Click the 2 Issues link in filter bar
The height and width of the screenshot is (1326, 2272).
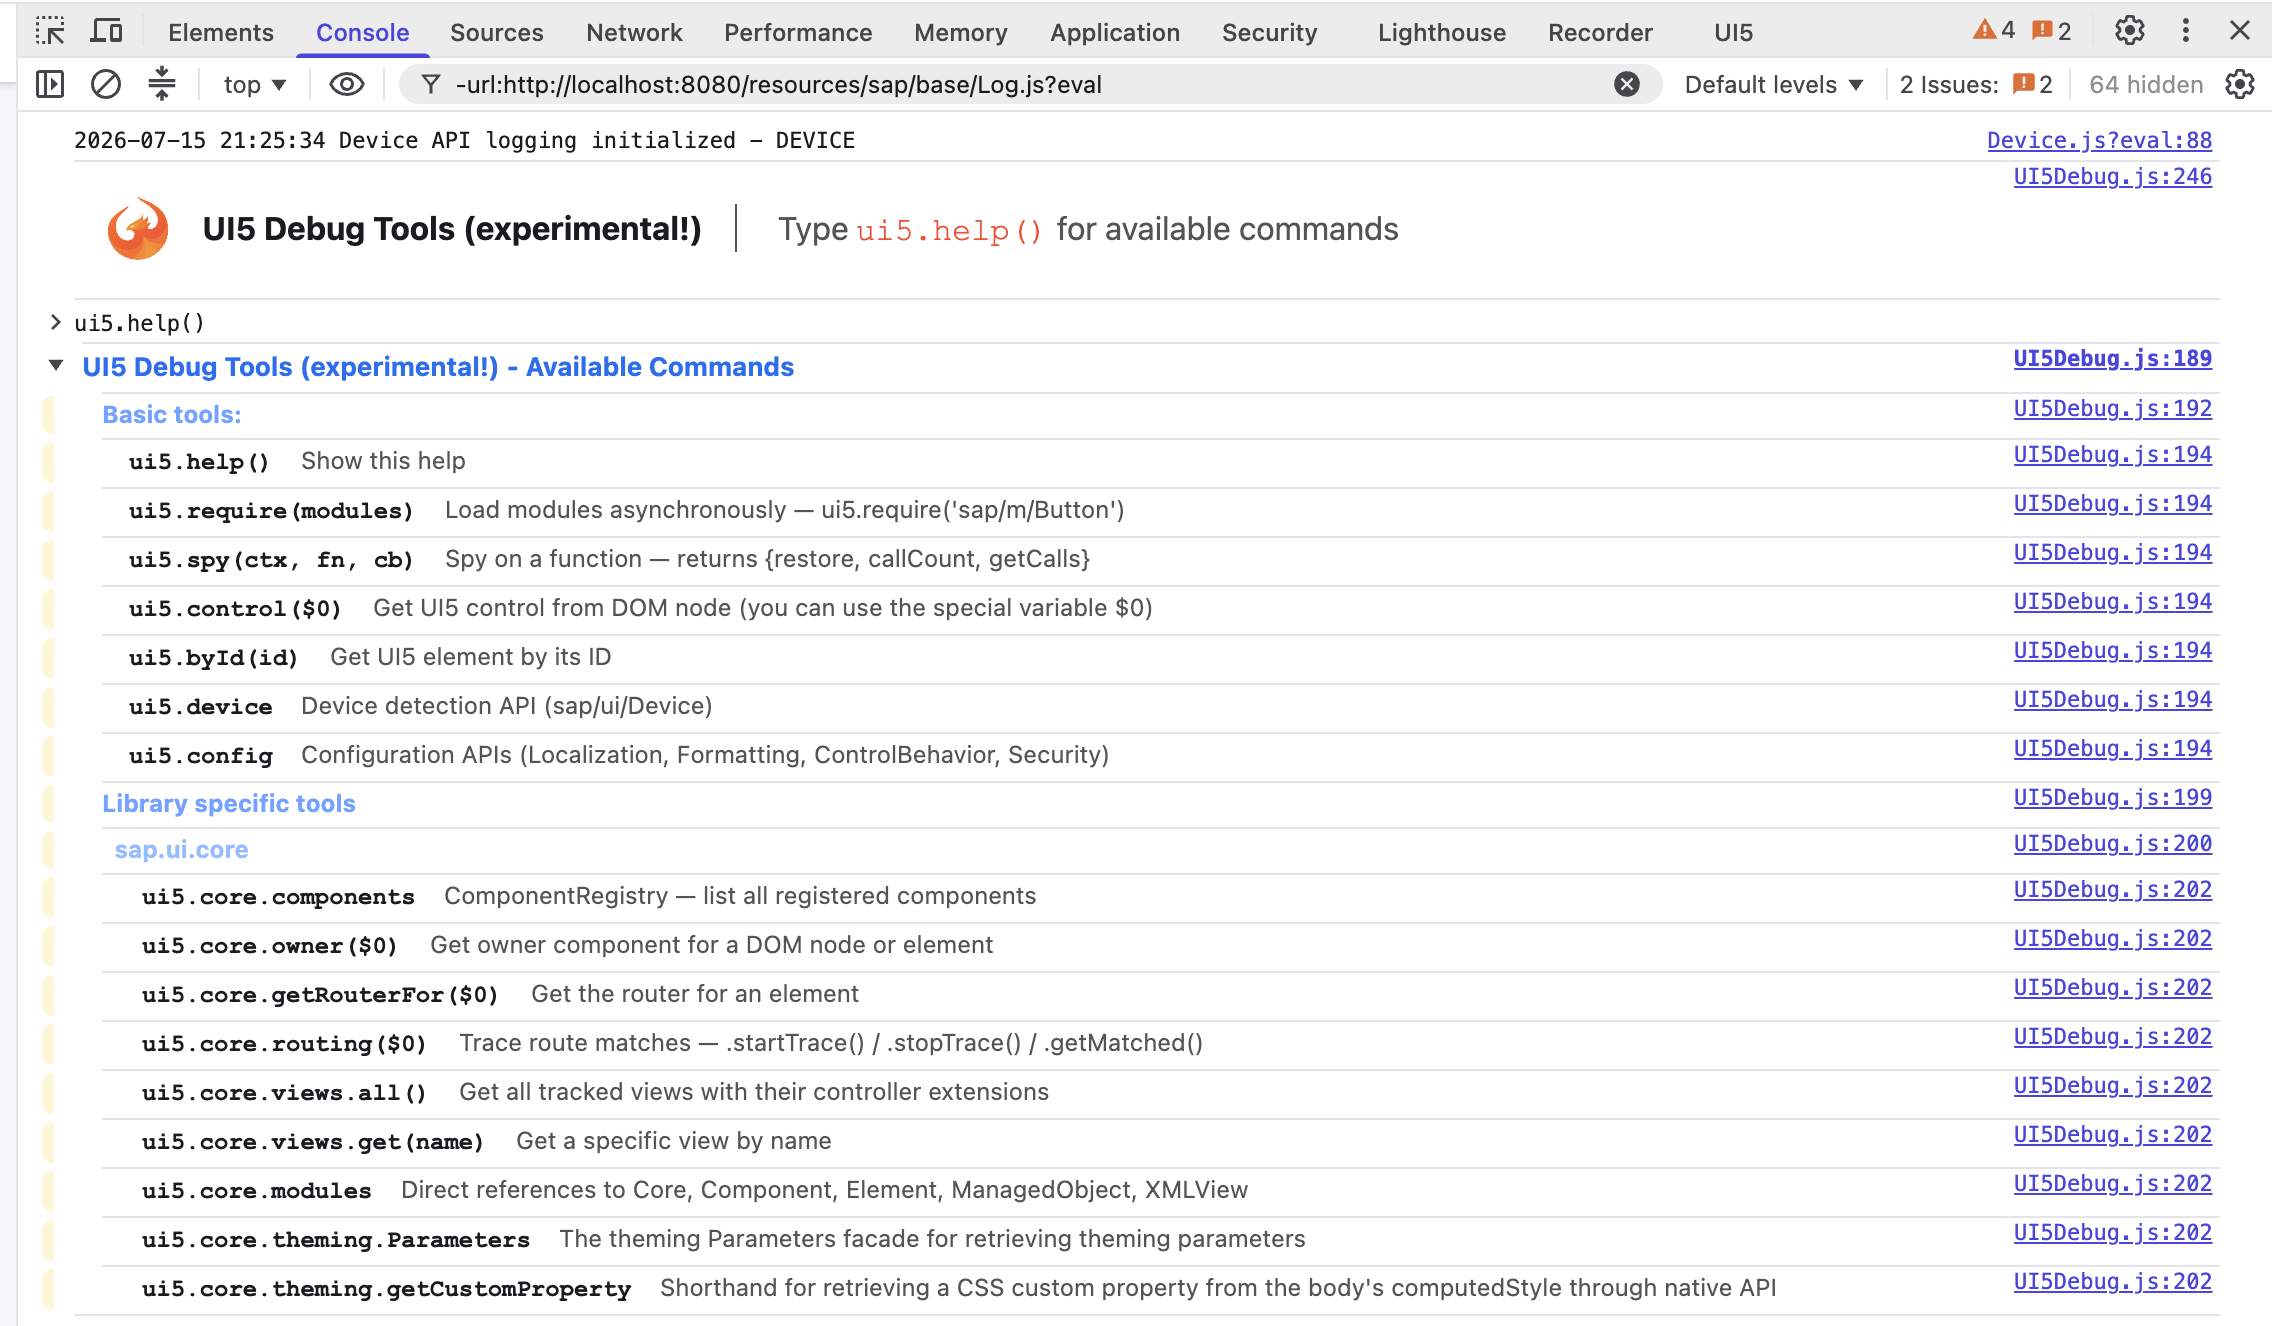pyautogui.click(x=1976, y=85)
